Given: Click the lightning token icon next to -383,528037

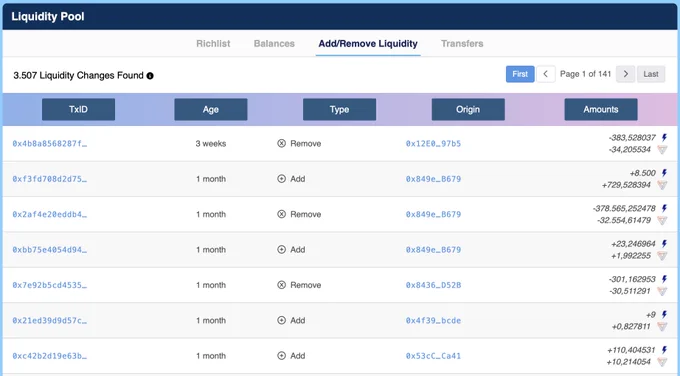Looking at the screenshot, I should pos(664,137).
